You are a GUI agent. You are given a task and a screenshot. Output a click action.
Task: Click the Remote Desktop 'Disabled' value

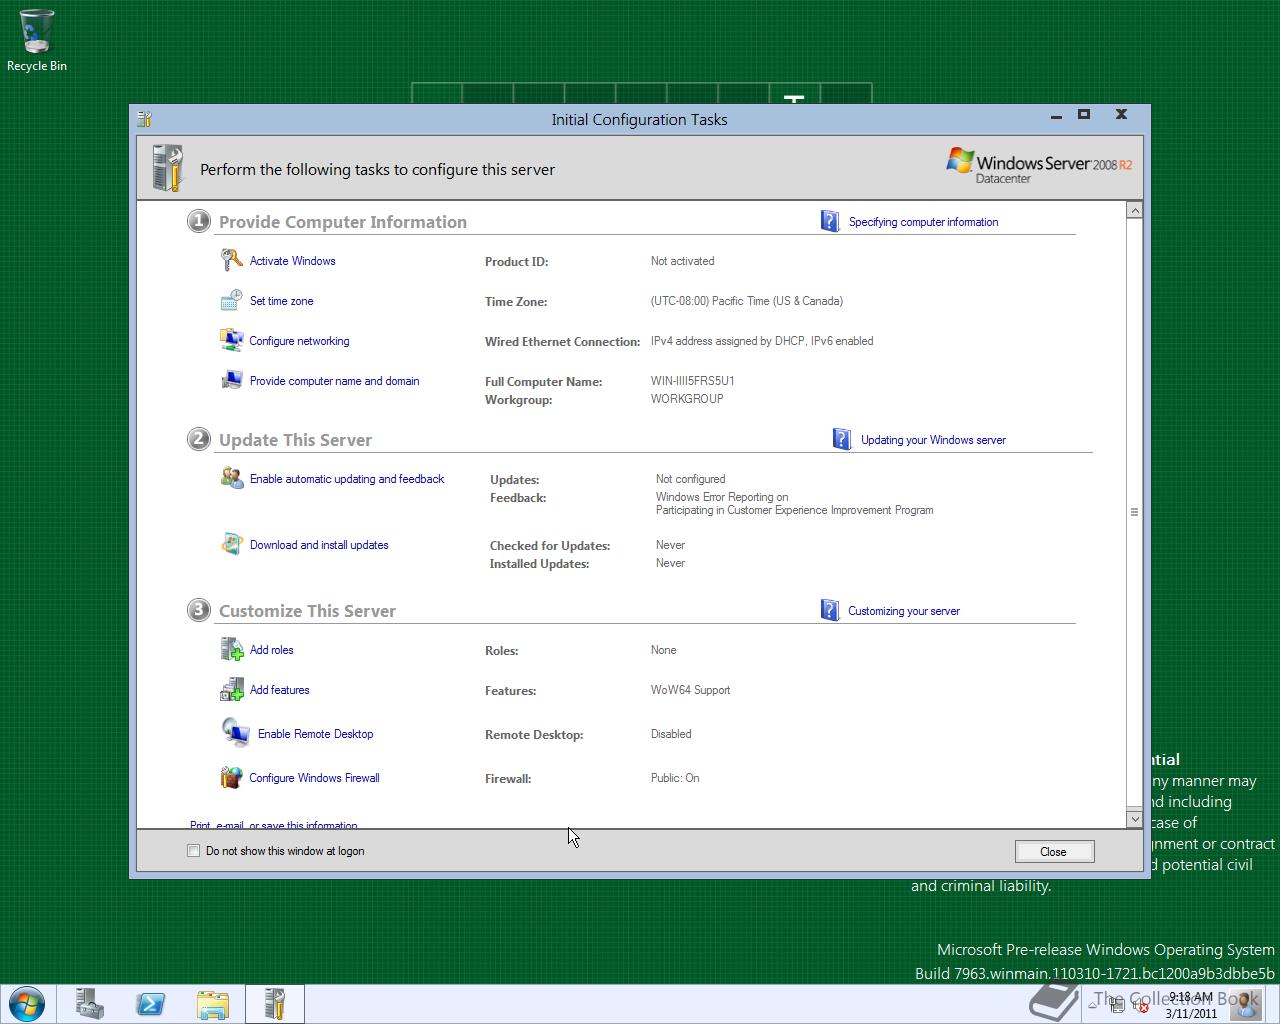671,734
